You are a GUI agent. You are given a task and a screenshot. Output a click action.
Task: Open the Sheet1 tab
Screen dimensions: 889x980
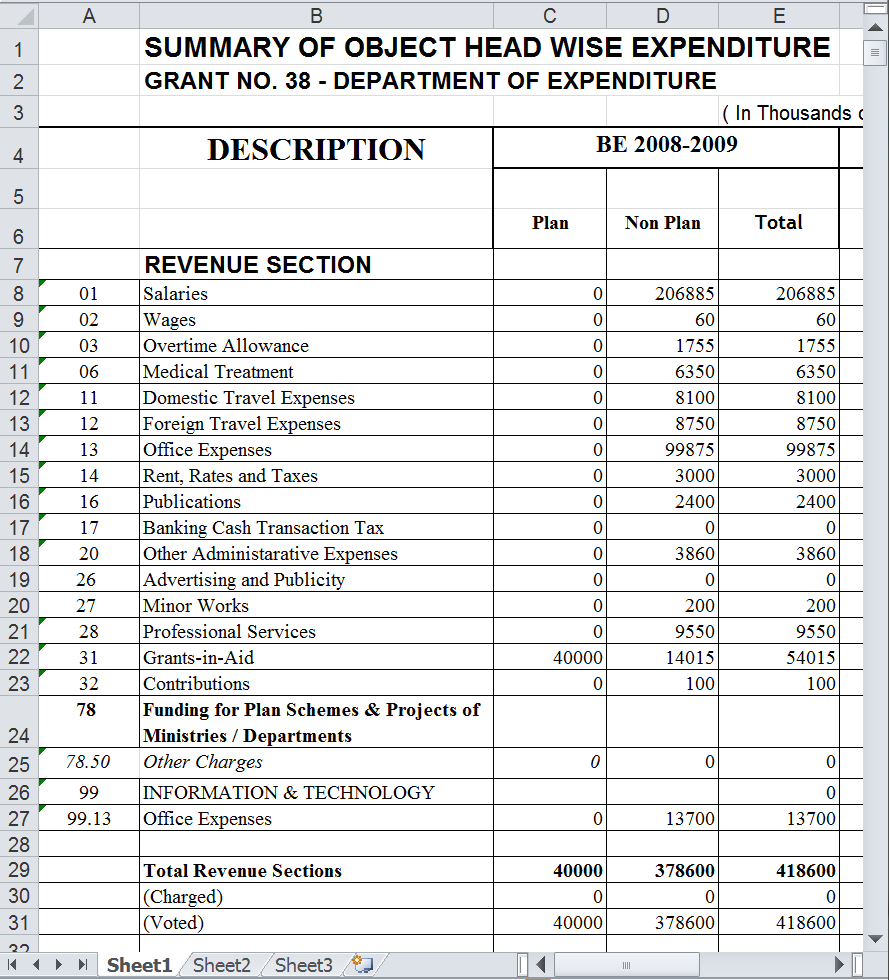pyautogui.click(x=139, y=965)
